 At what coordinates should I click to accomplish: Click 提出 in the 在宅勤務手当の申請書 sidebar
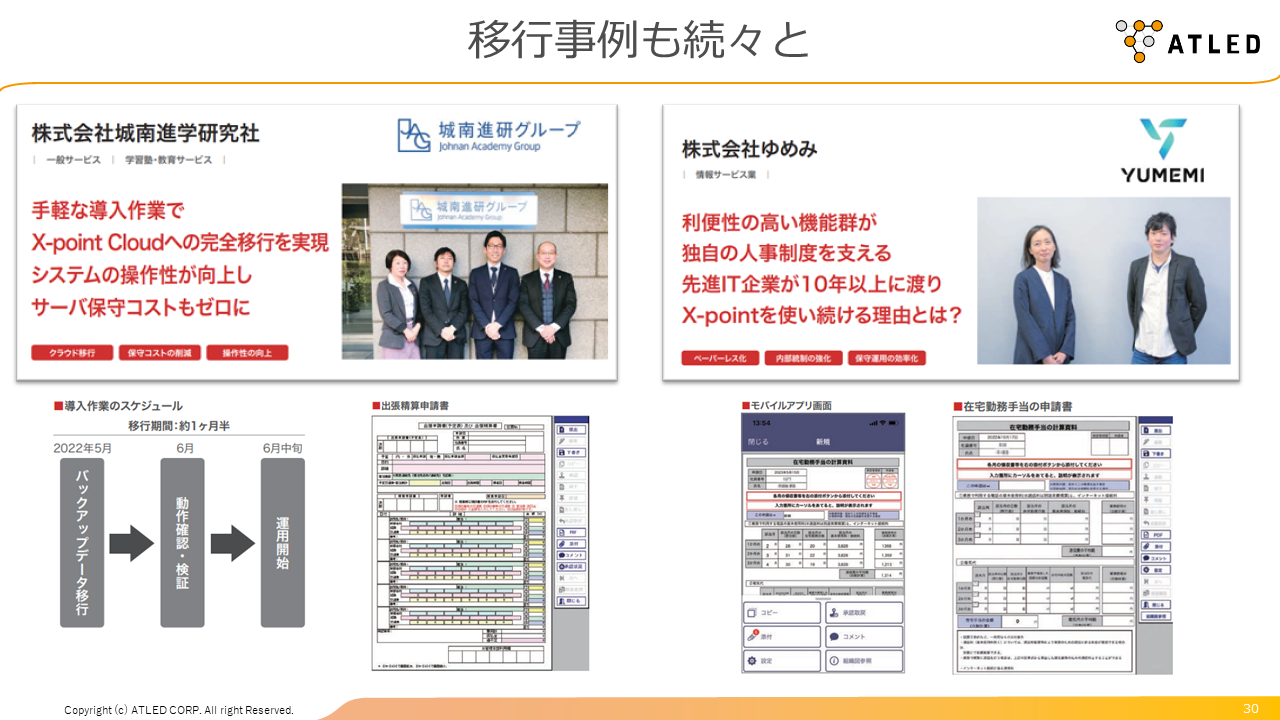coord(1156,430)
